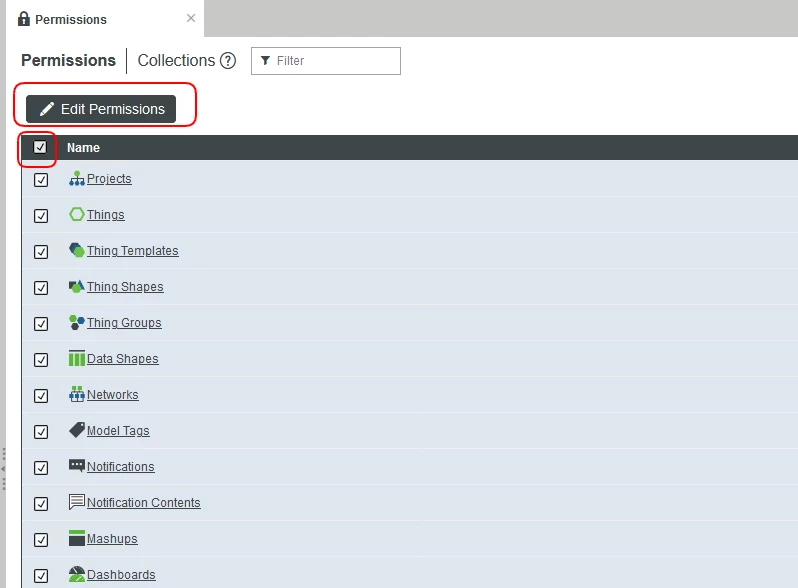Switch to the Collections section
The height and width of the screenshot is (588, 798).
point(177,61)
